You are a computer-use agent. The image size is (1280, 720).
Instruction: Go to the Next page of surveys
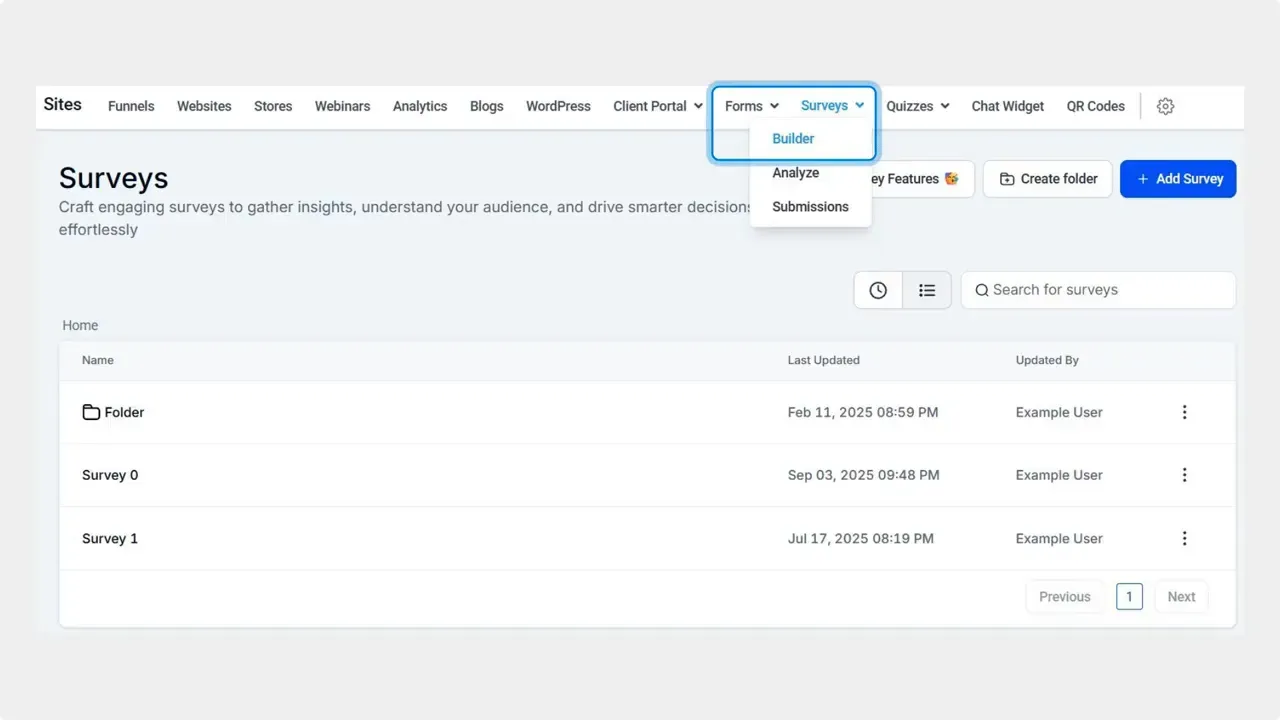[x=1180, y=596]
